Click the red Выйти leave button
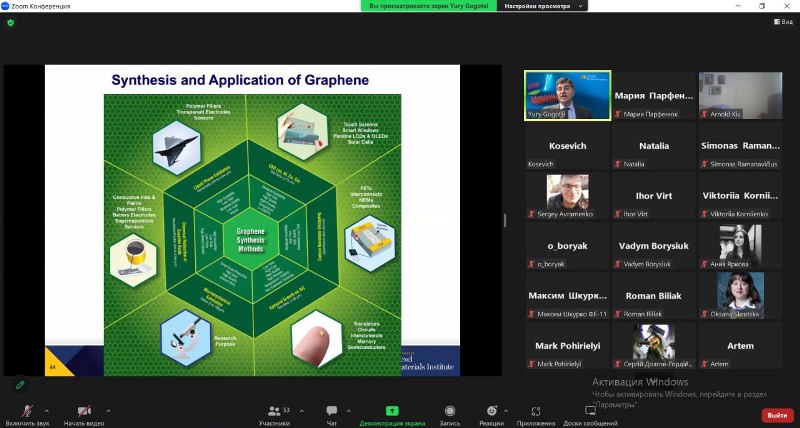This screenshot has height=428, width=800. click(775, 415)
